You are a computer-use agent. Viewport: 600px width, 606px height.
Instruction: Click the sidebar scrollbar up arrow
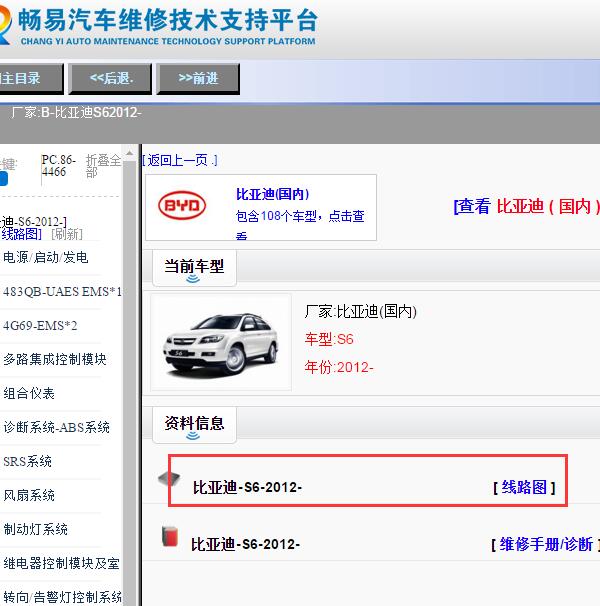pyautogui.click(x=130, y=153)
